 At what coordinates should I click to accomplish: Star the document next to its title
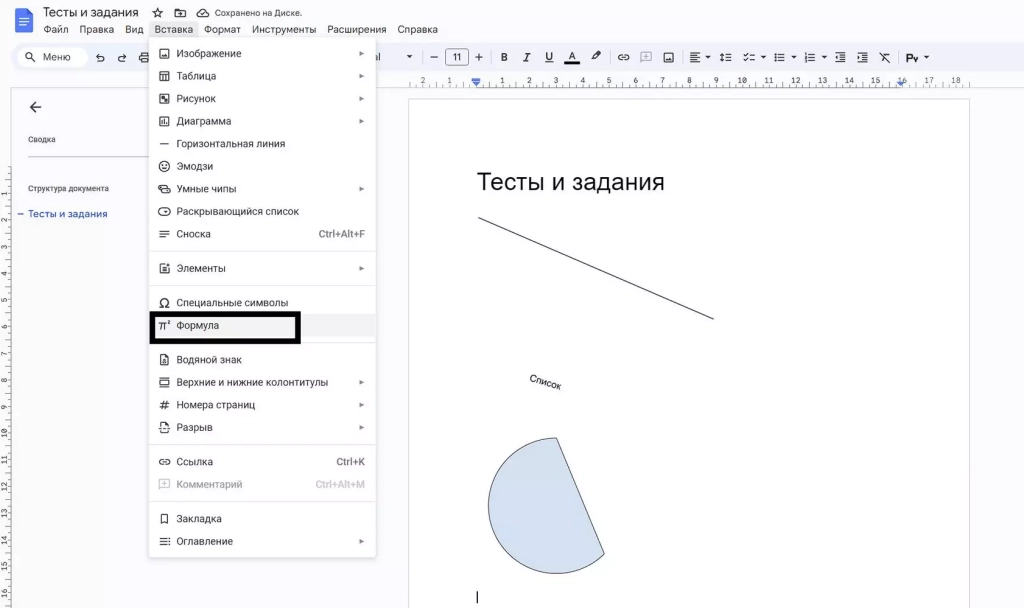tap(156, 12)
